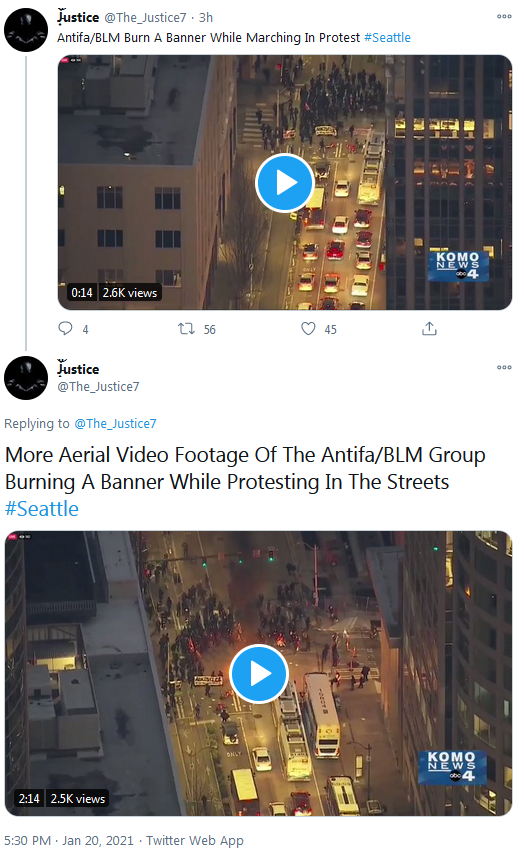This screenshot has height=852, width=524.
Task: Open the @The_Justice7 replying-to mention
Action: point(115,423)
